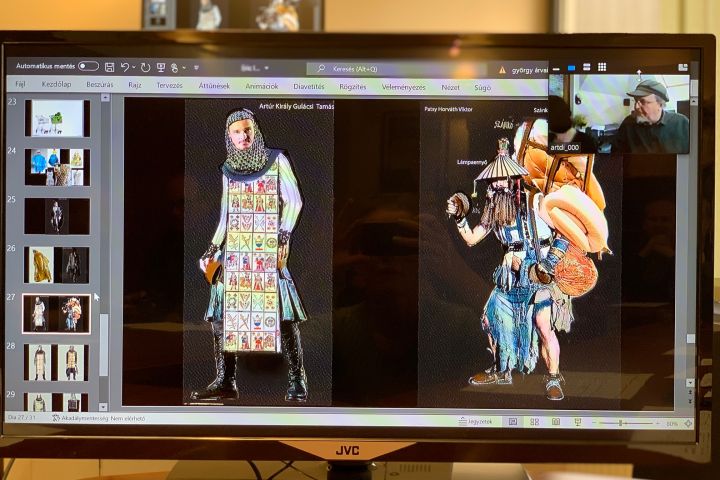Viewport: 720px width, 480px height.
Task: Click the Redo icon
Action: (x=145, y=68)
